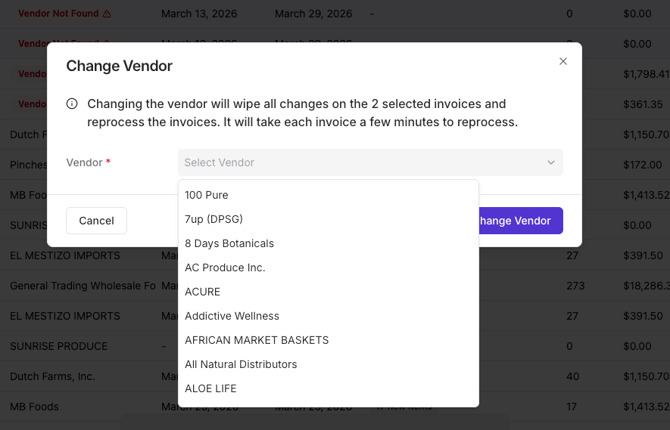
Task: Choose 100 Pure from the vendor list
Action: tap(207, 195)
